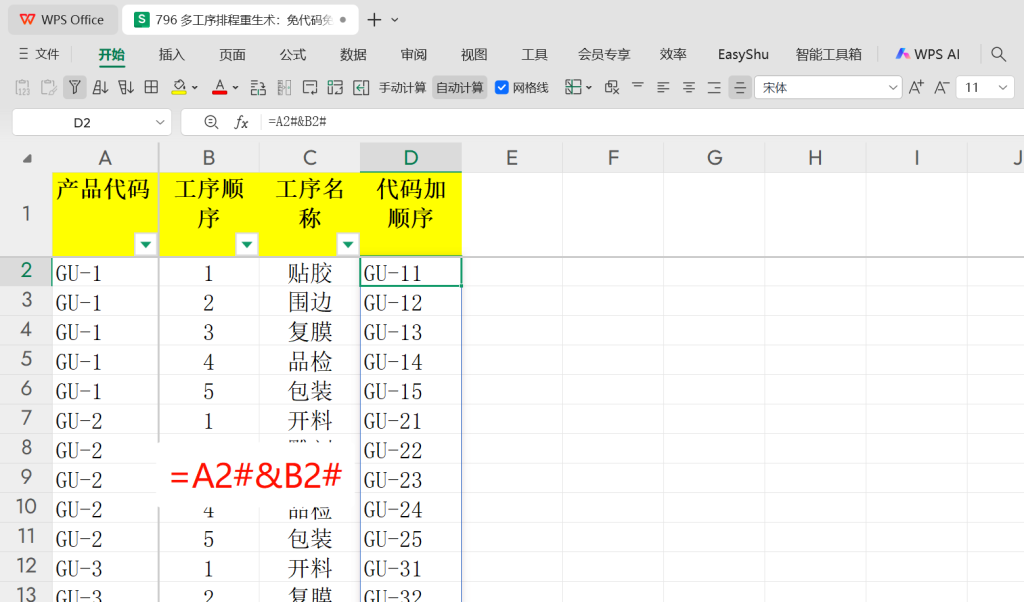This screenshot has height=602, width=1024.
Task: Open the 效率 Efficiency tab
Action: pyautogui.click(x=673, y=55)
